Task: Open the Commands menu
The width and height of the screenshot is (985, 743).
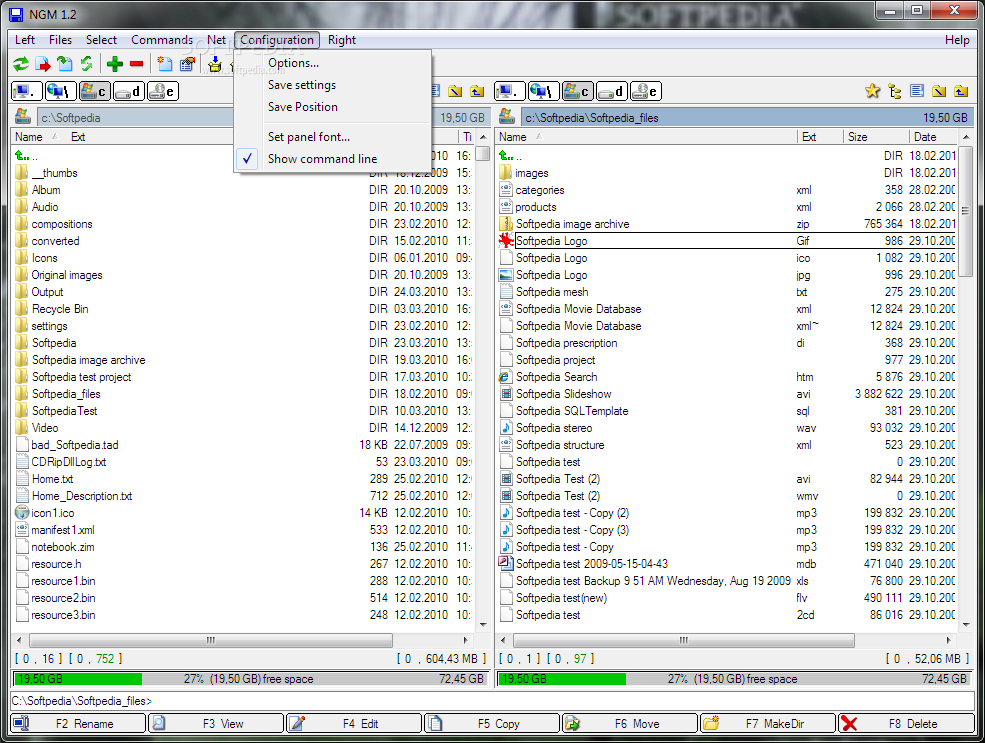Action: 162,40
